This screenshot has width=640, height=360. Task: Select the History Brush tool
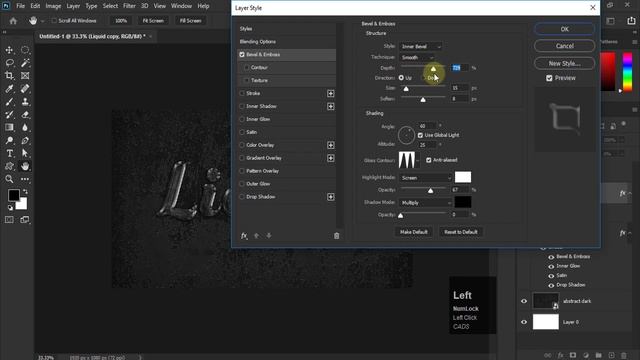click(x=9, y=115)
